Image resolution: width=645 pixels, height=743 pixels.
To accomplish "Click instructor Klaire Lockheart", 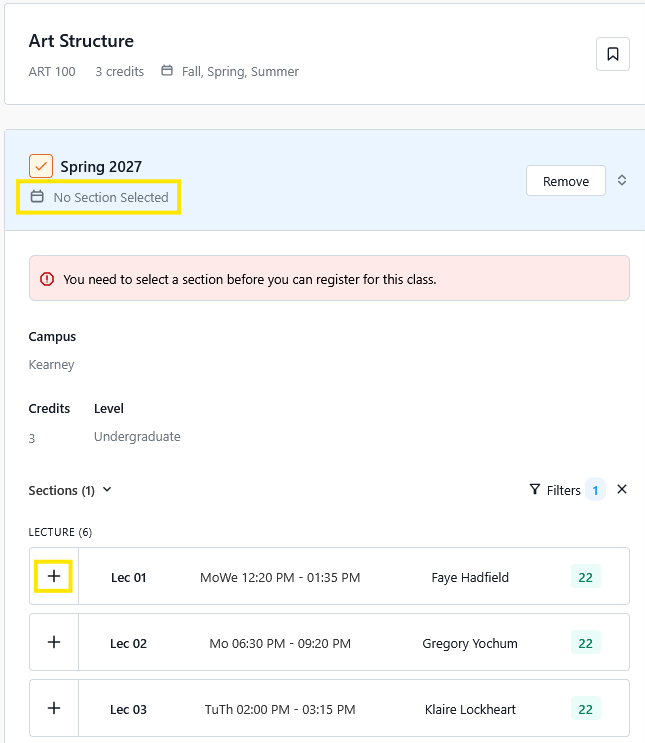I will pyautogui.click(x=470, y=709).
